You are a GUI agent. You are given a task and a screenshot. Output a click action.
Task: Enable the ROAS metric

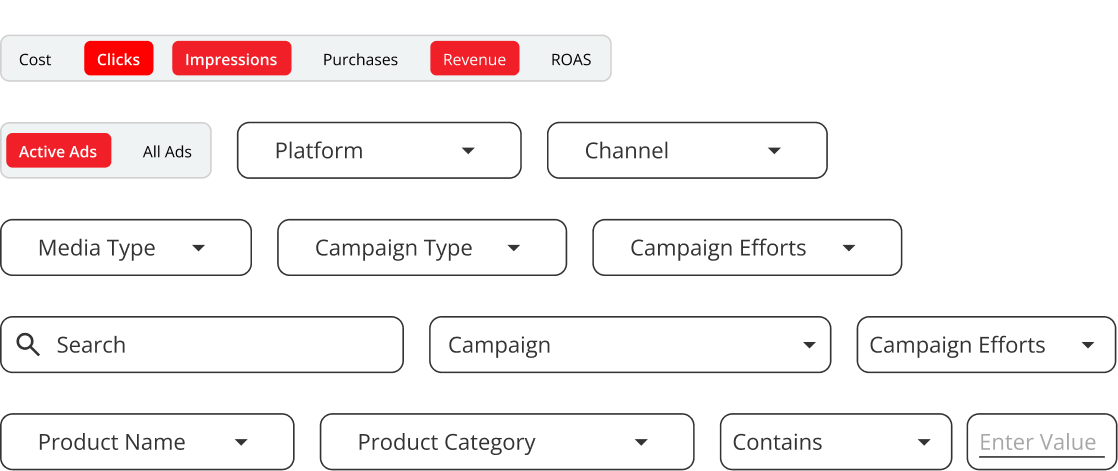[x=571, y=59]
